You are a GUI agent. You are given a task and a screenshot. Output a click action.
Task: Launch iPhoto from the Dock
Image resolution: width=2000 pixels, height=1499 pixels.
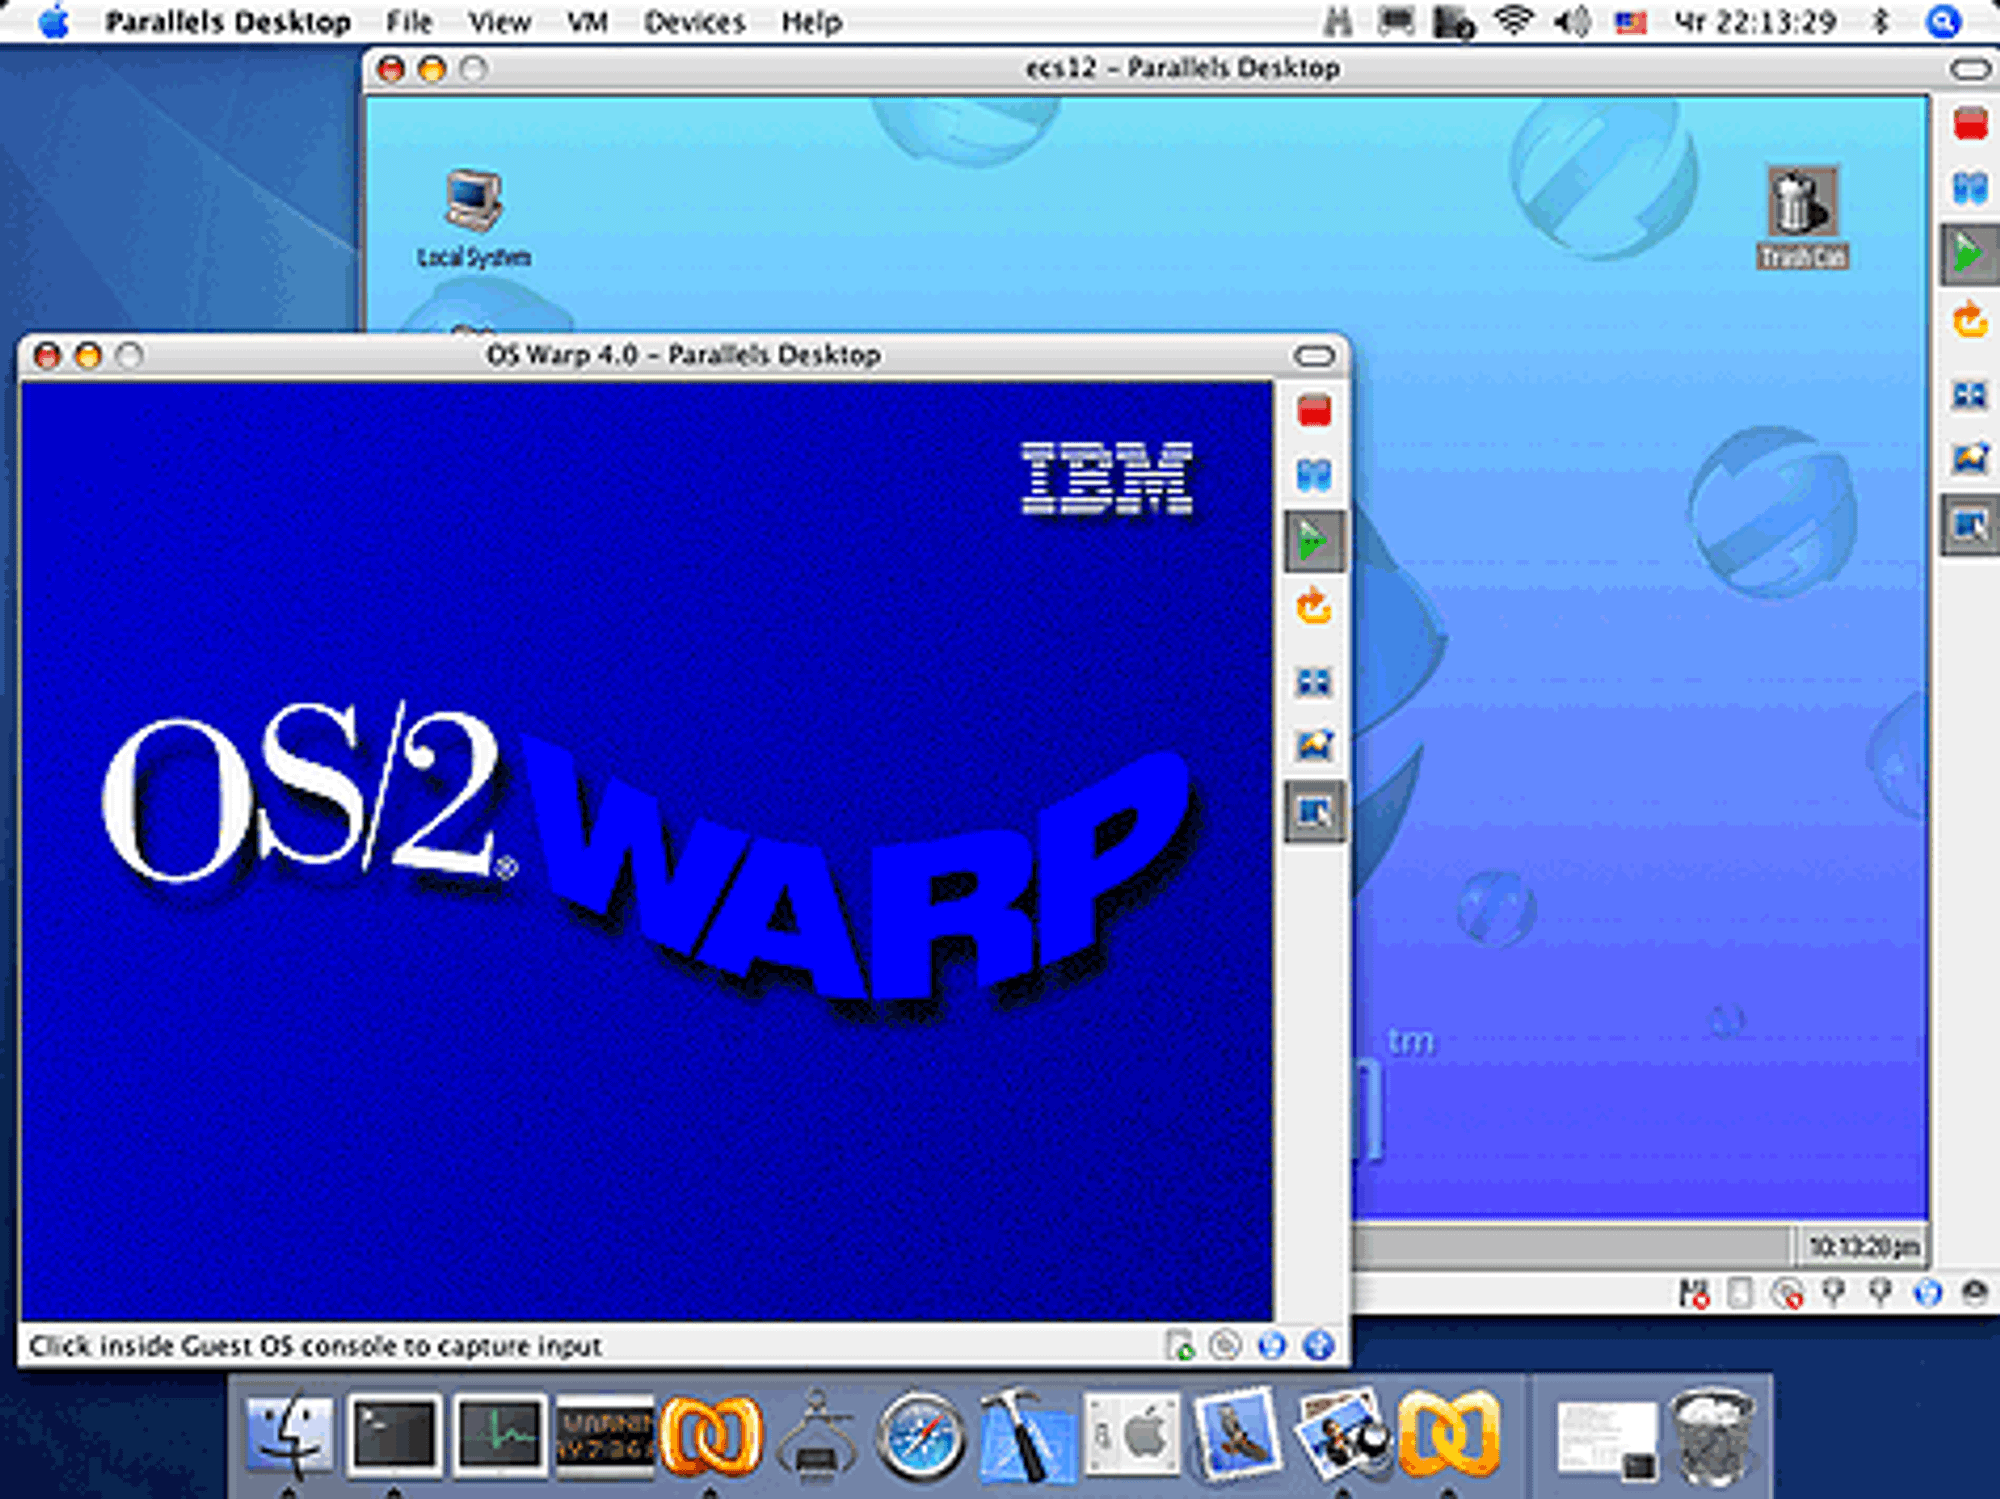1342,1436
